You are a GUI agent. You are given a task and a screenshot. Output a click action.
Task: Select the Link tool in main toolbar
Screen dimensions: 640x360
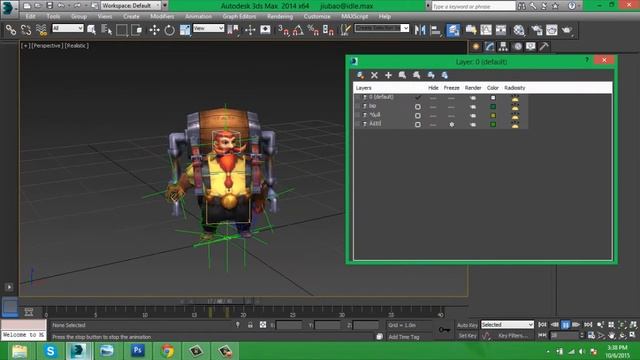pyautogui.click(x=11, y=30)
